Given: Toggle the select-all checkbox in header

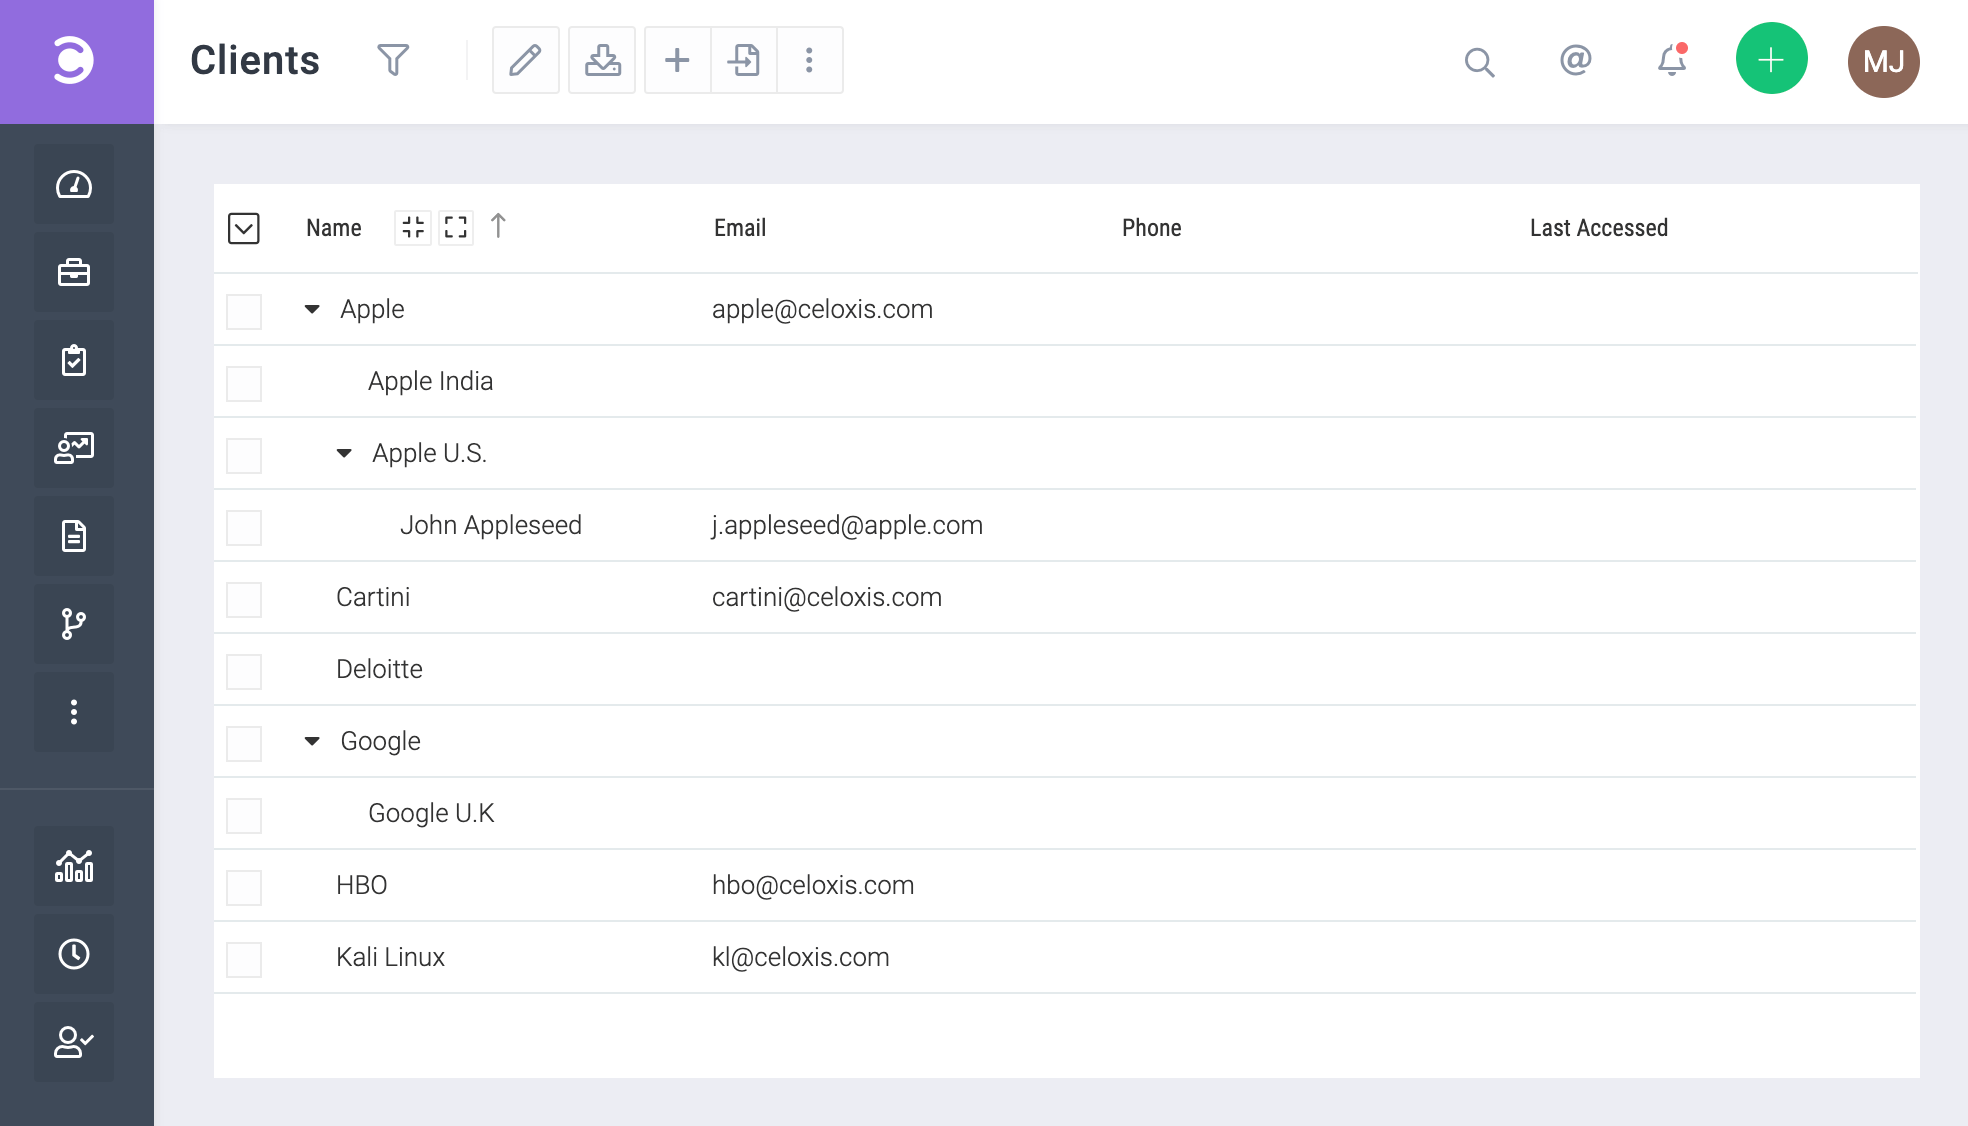Looking at the screenshot, I should tap(244, 228).
